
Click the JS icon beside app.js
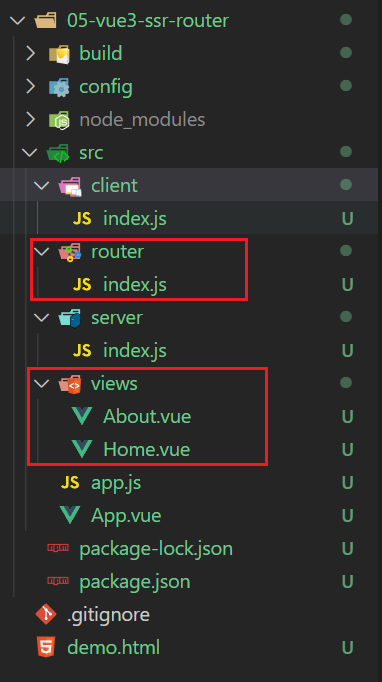[x=70, y=482]
